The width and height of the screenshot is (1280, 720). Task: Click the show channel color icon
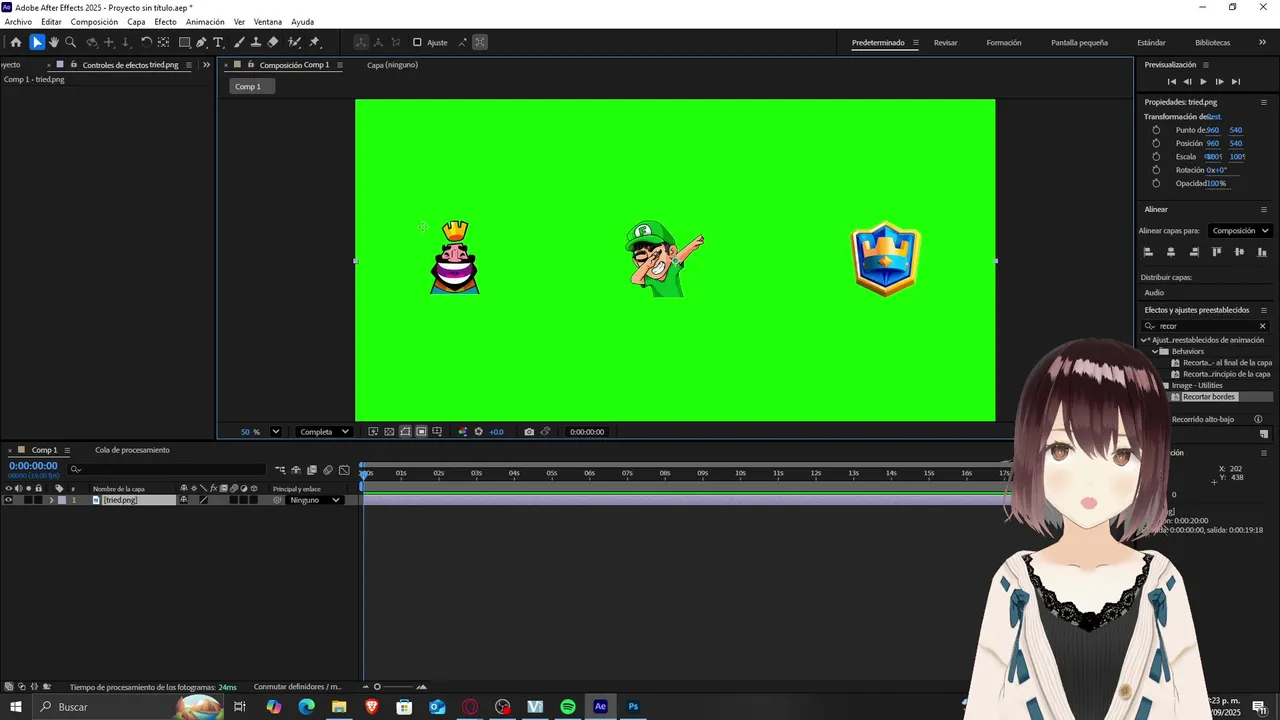pyautogui.click(x=462, y=432)
